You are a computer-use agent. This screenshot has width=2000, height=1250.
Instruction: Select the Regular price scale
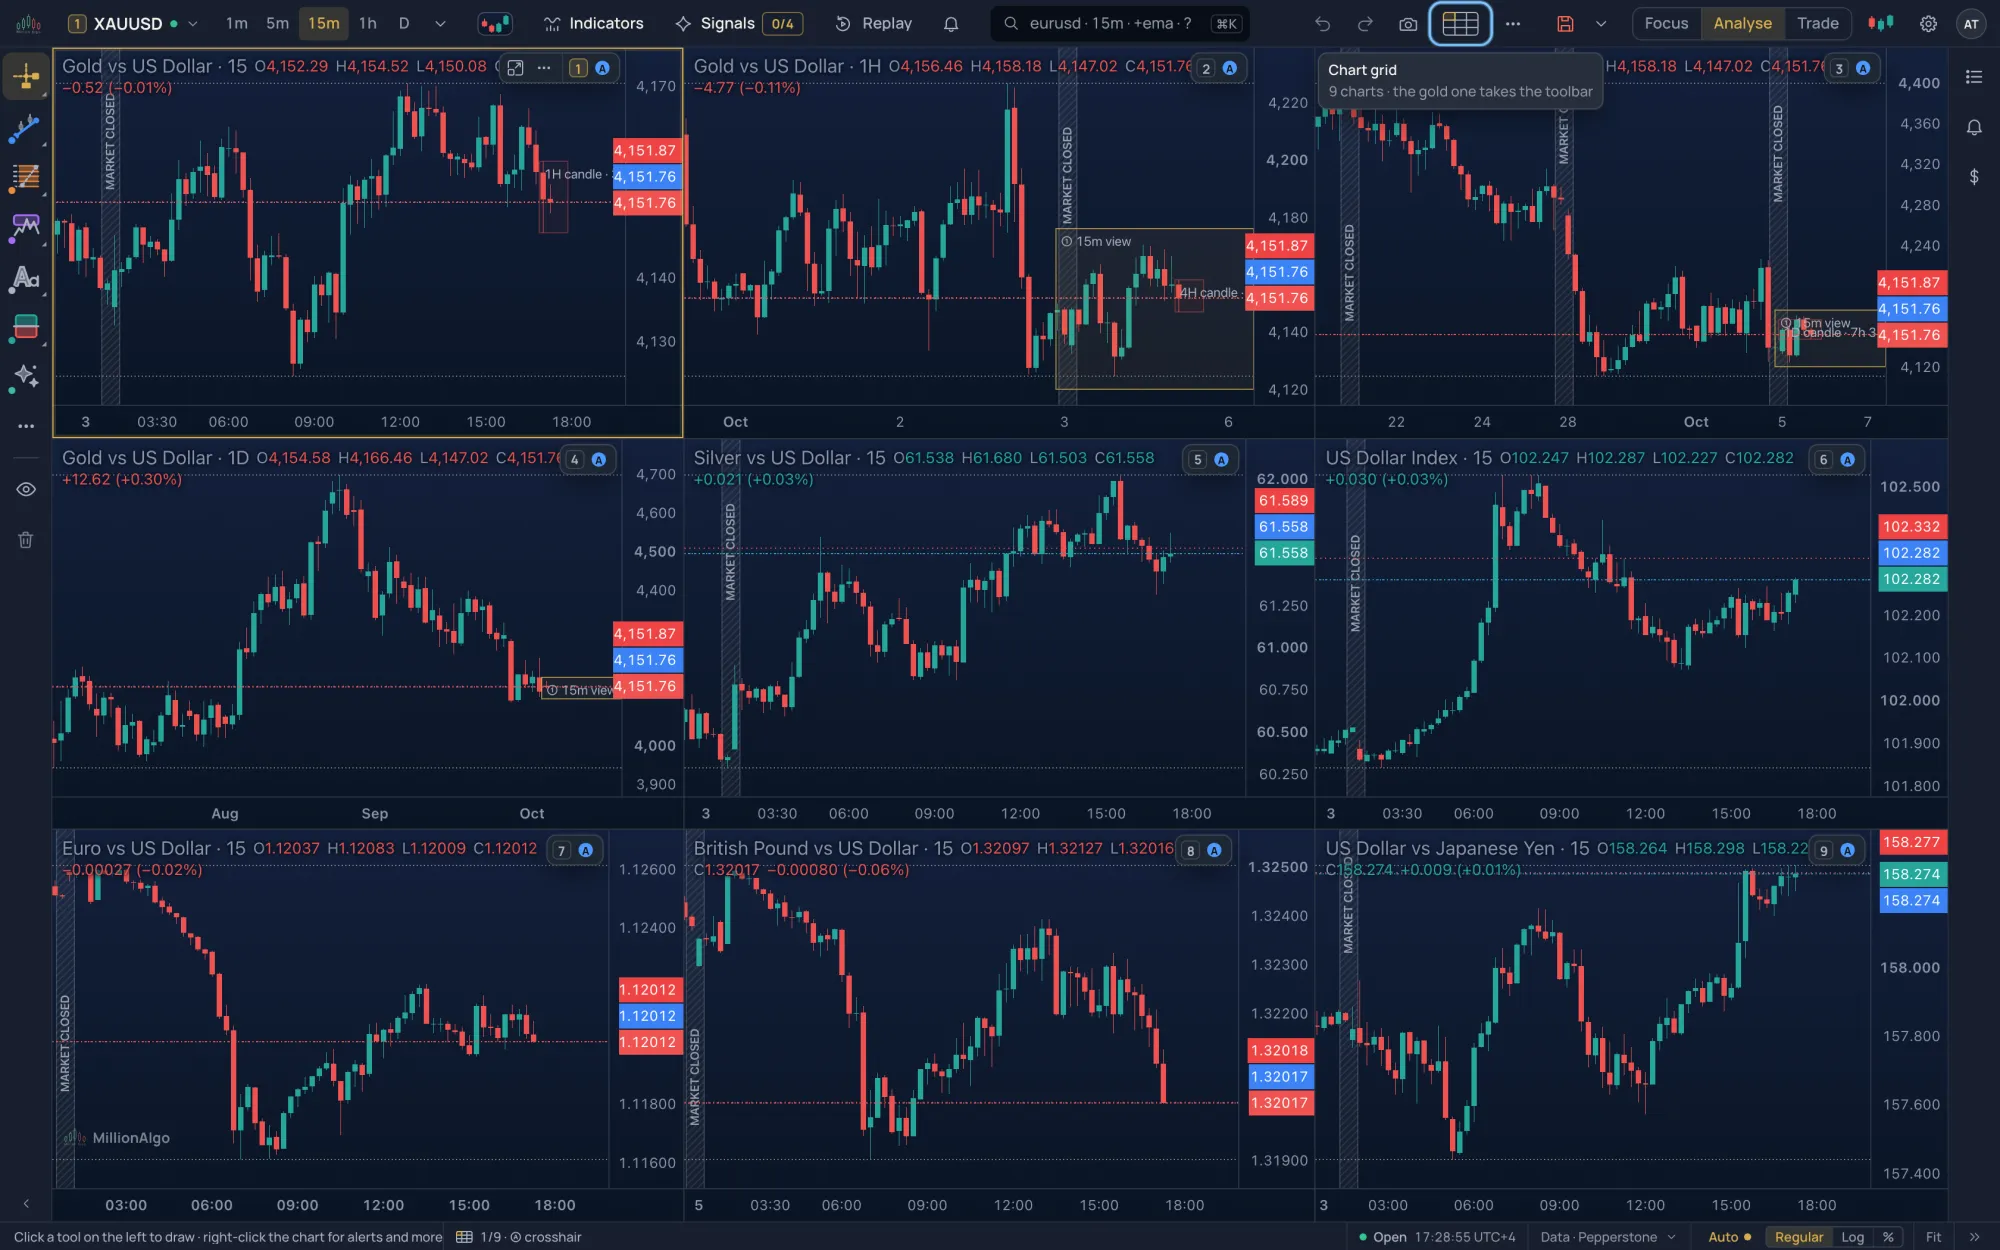point(1798,1237)
